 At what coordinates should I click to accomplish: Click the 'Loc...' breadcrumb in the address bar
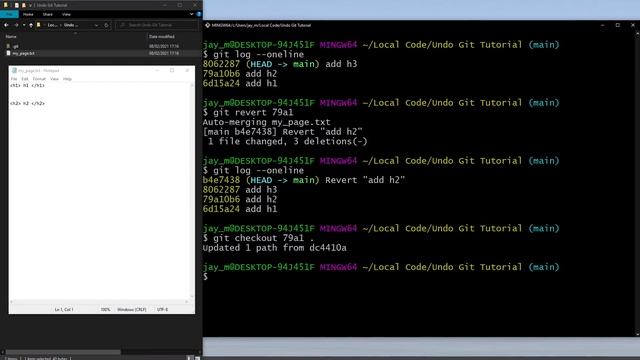coord(52,25)
